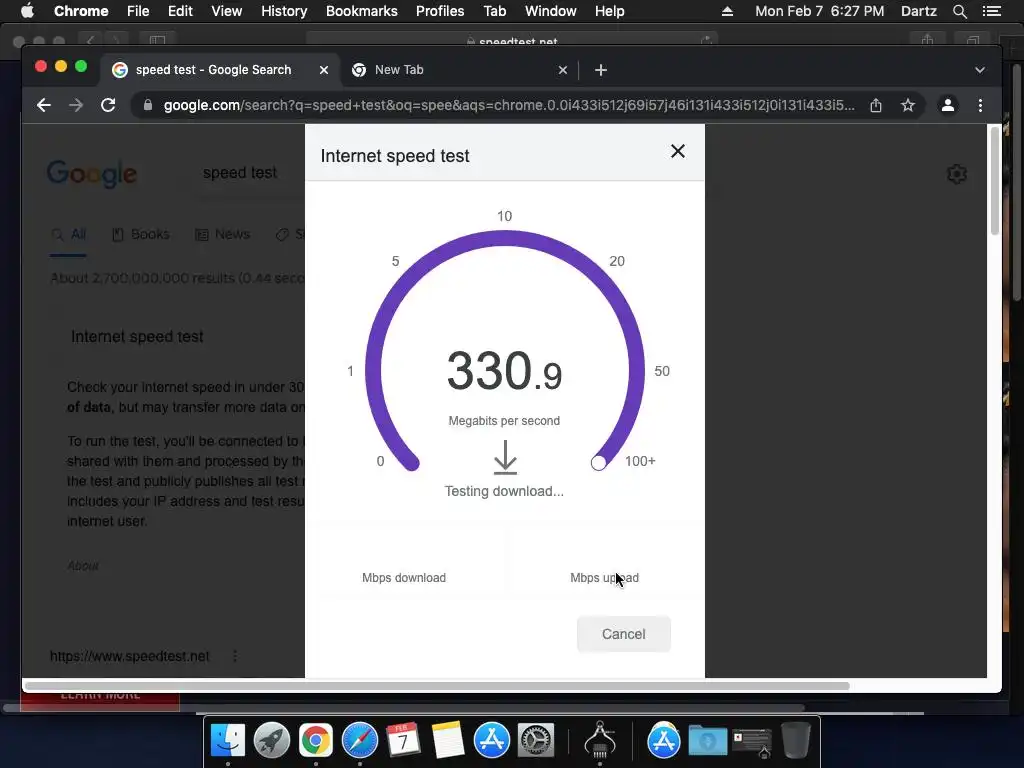Open the Bookmarks menu
The width and height of the screenshot is (1024, 768).
362,11
